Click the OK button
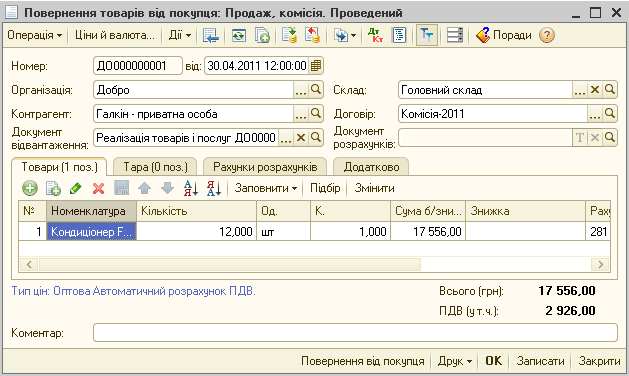The height and width of the screenshot is (376, 629). 493,361
